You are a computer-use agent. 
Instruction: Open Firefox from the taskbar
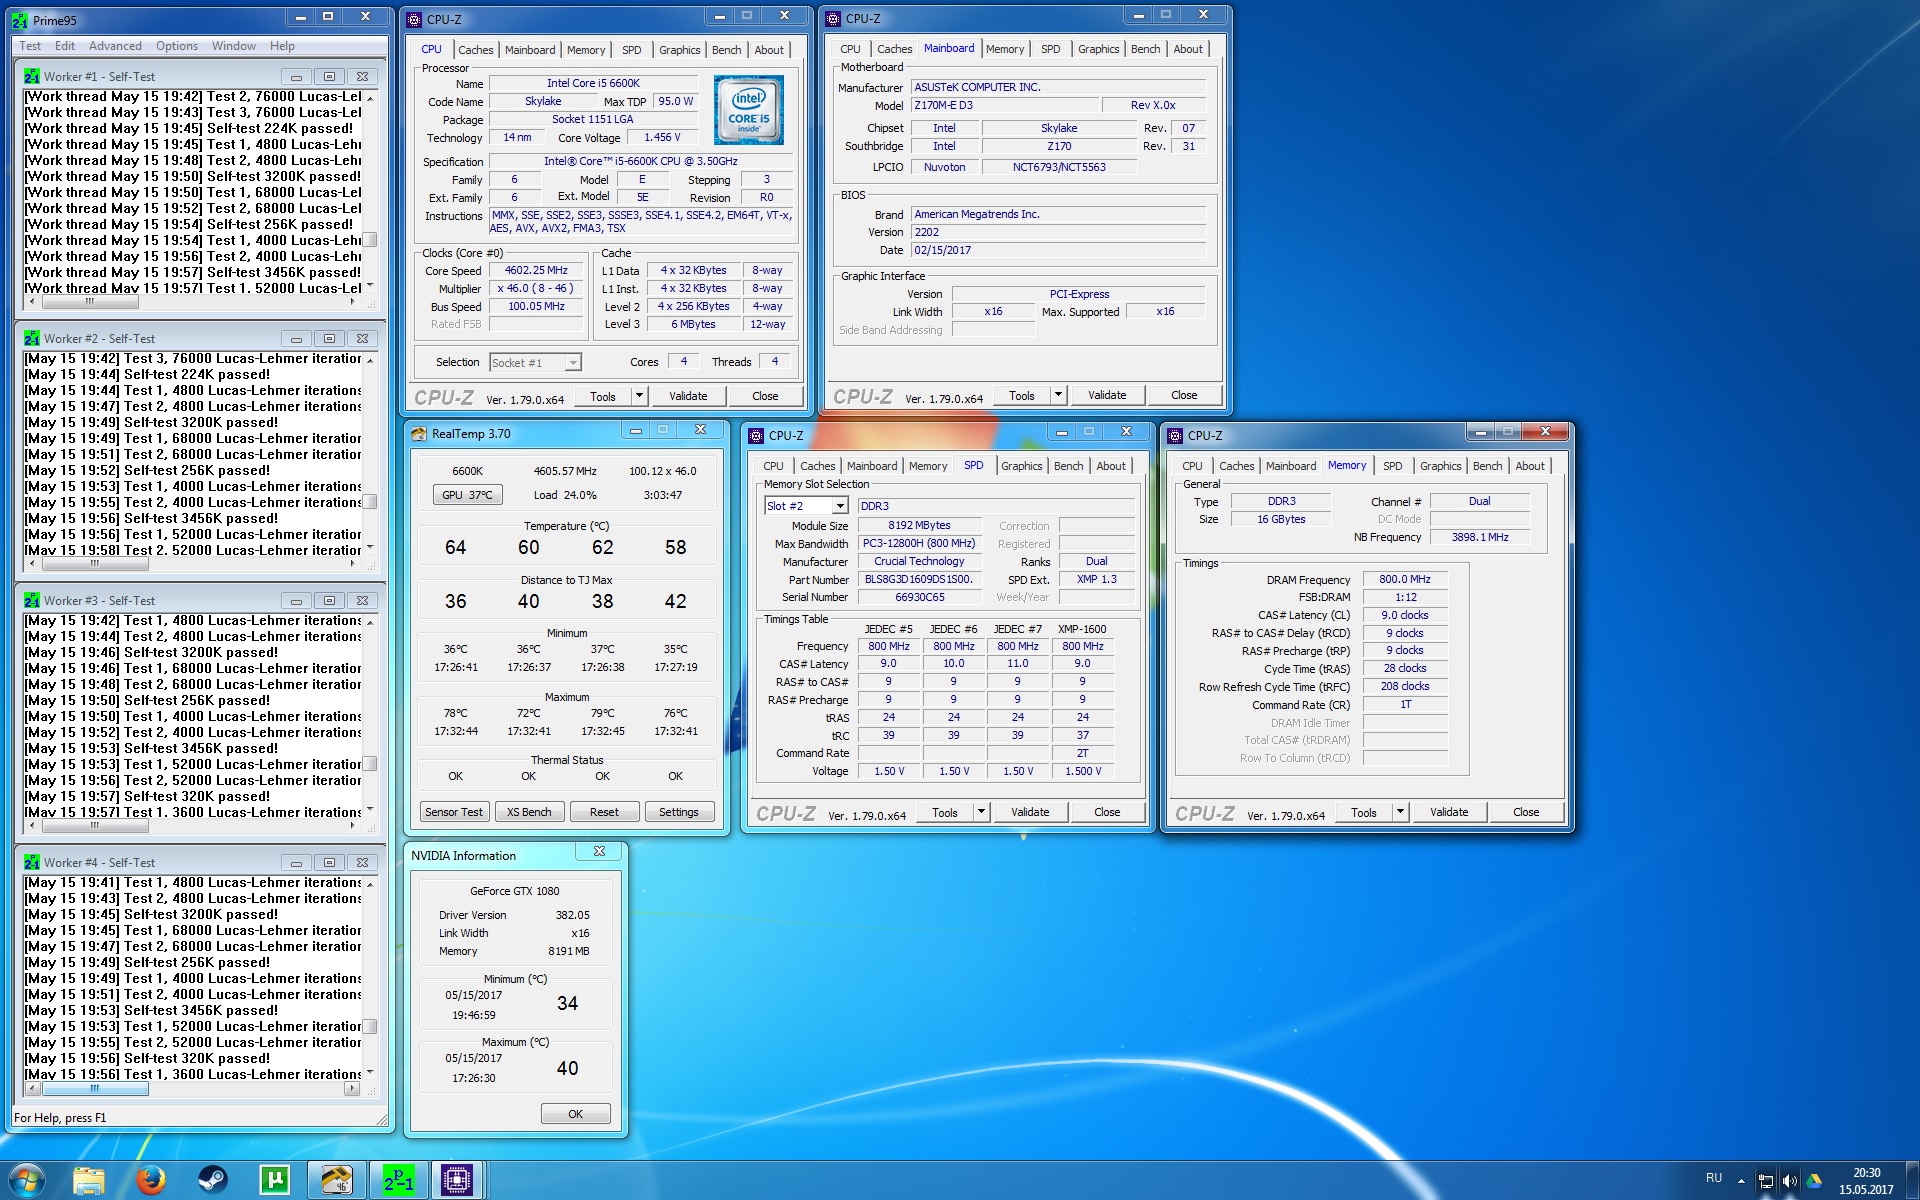point(151,1180)
